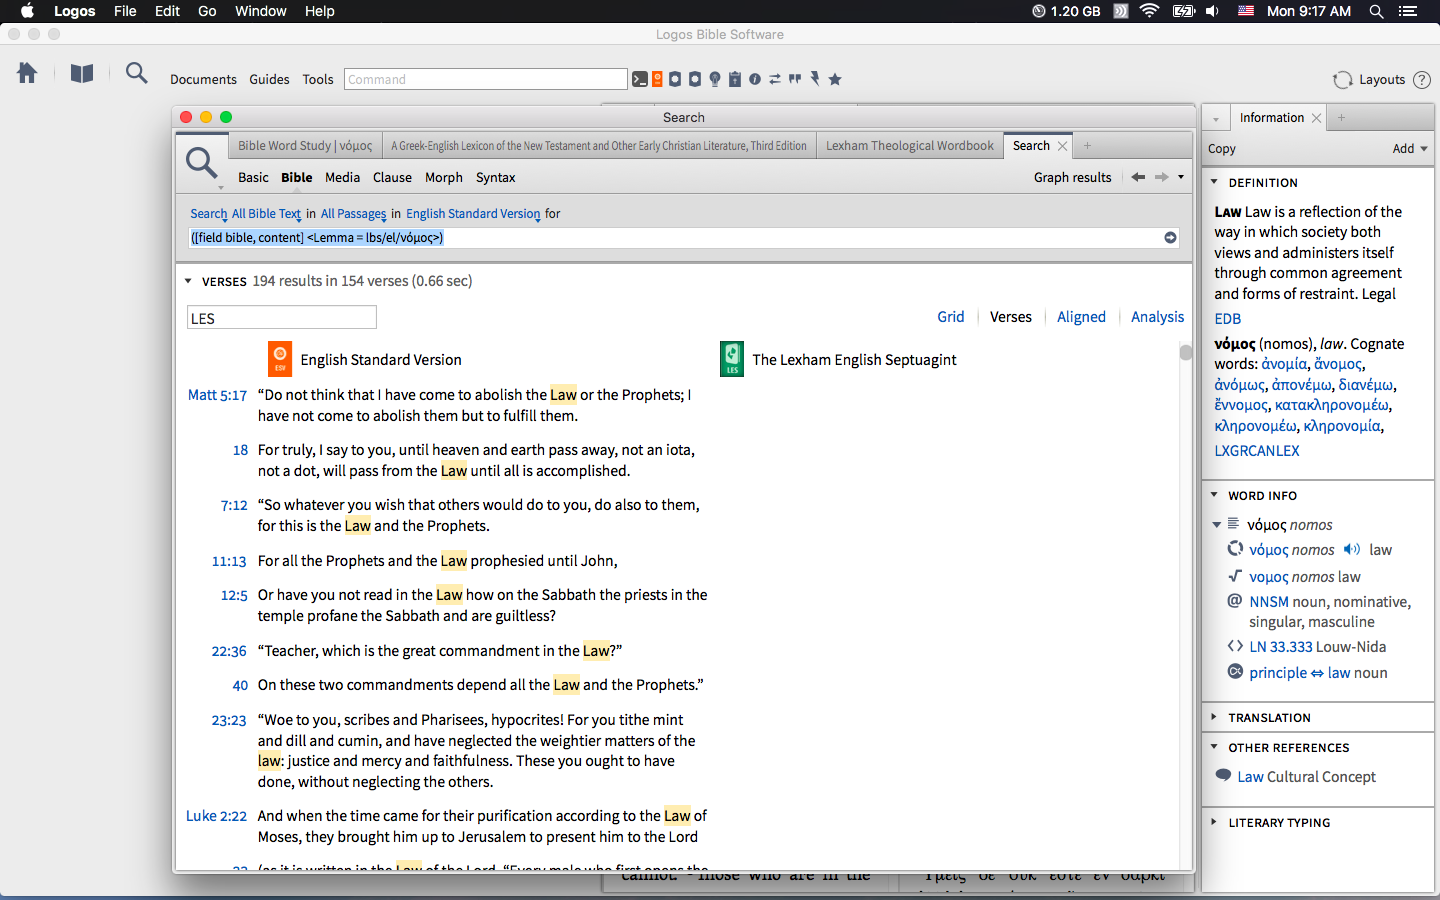Collapse the WORD INFO section

[1214, 495]
